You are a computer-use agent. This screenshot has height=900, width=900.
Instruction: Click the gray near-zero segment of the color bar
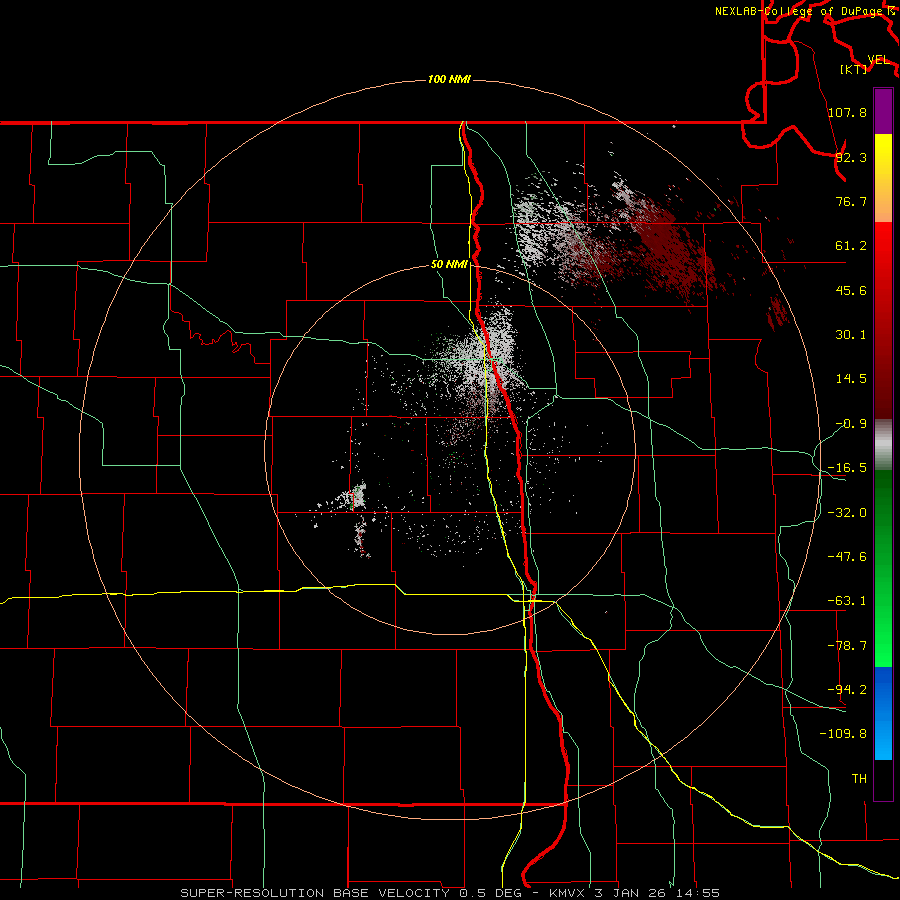tap(883, 445)
